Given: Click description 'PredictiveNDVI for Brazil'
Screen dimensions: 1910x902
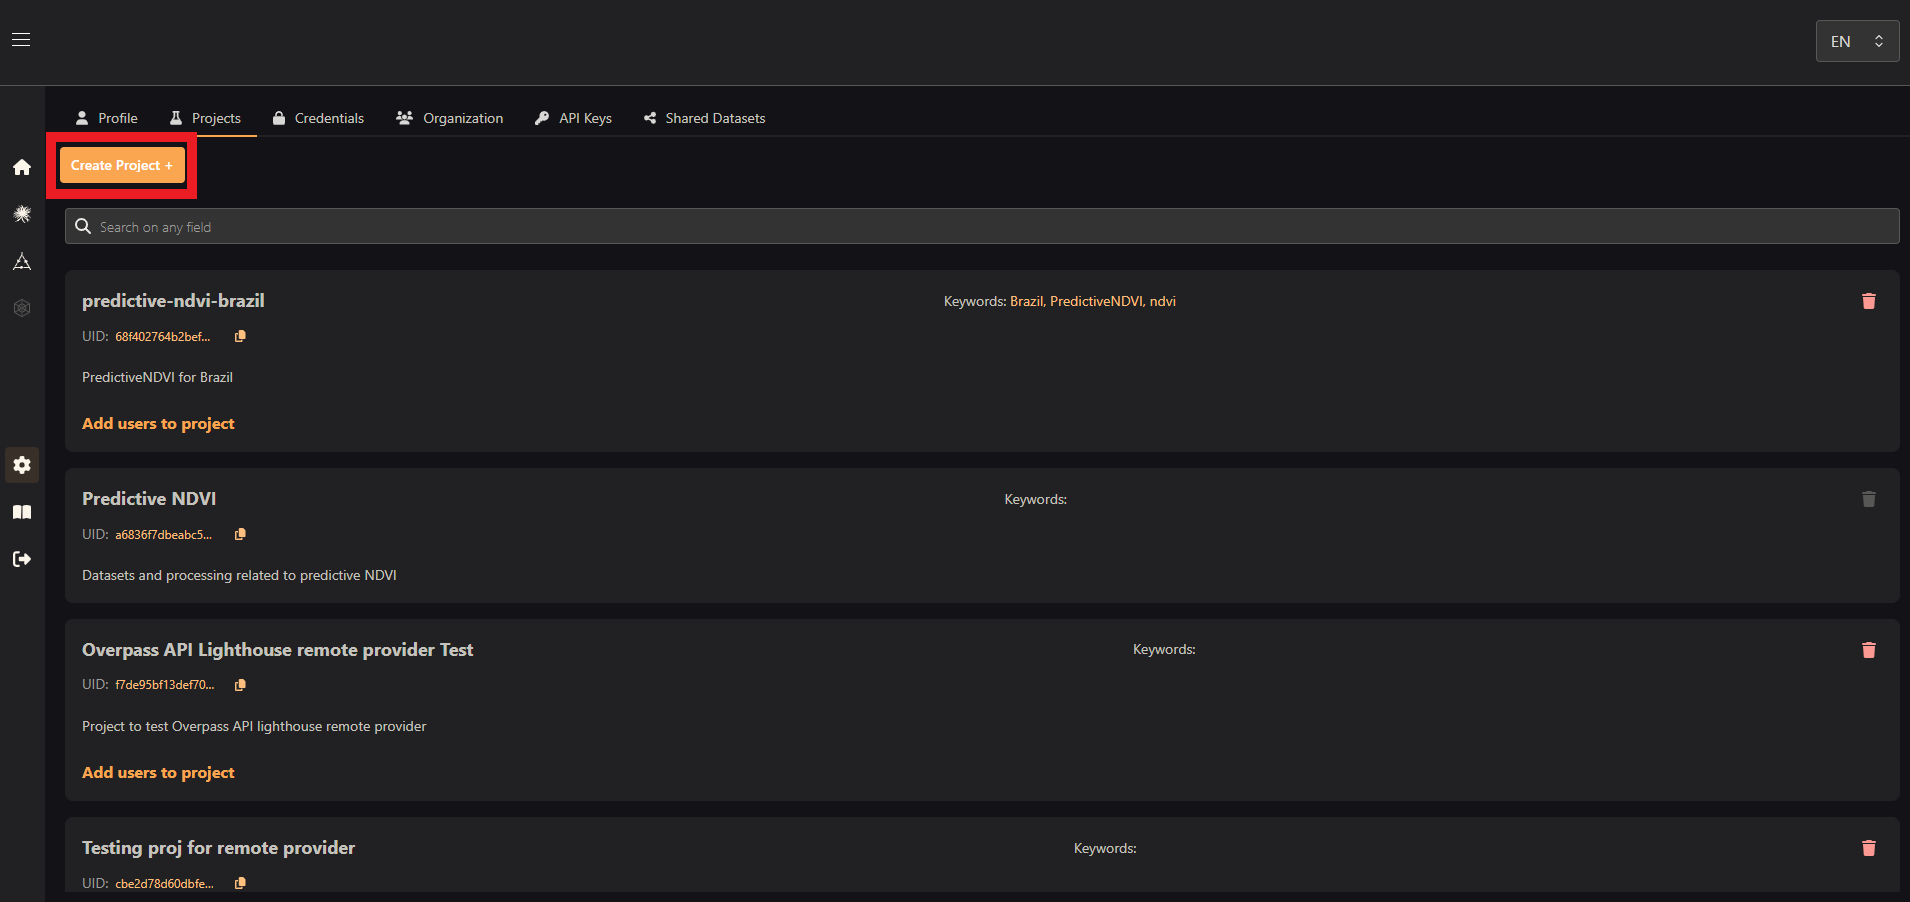Looking at the screenshot, I should click(x=157, y=377).
